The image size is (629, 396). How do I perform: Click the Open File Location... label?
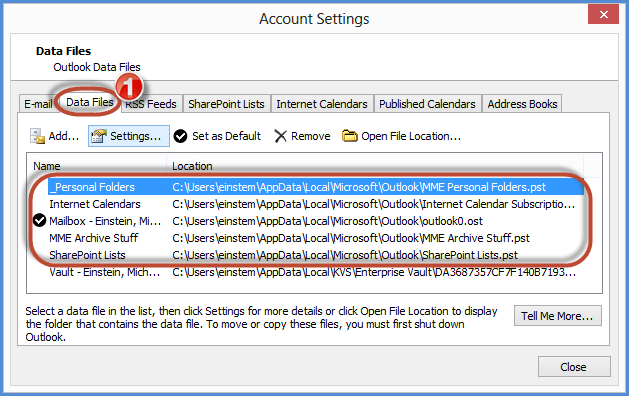[x=411, y=136]
